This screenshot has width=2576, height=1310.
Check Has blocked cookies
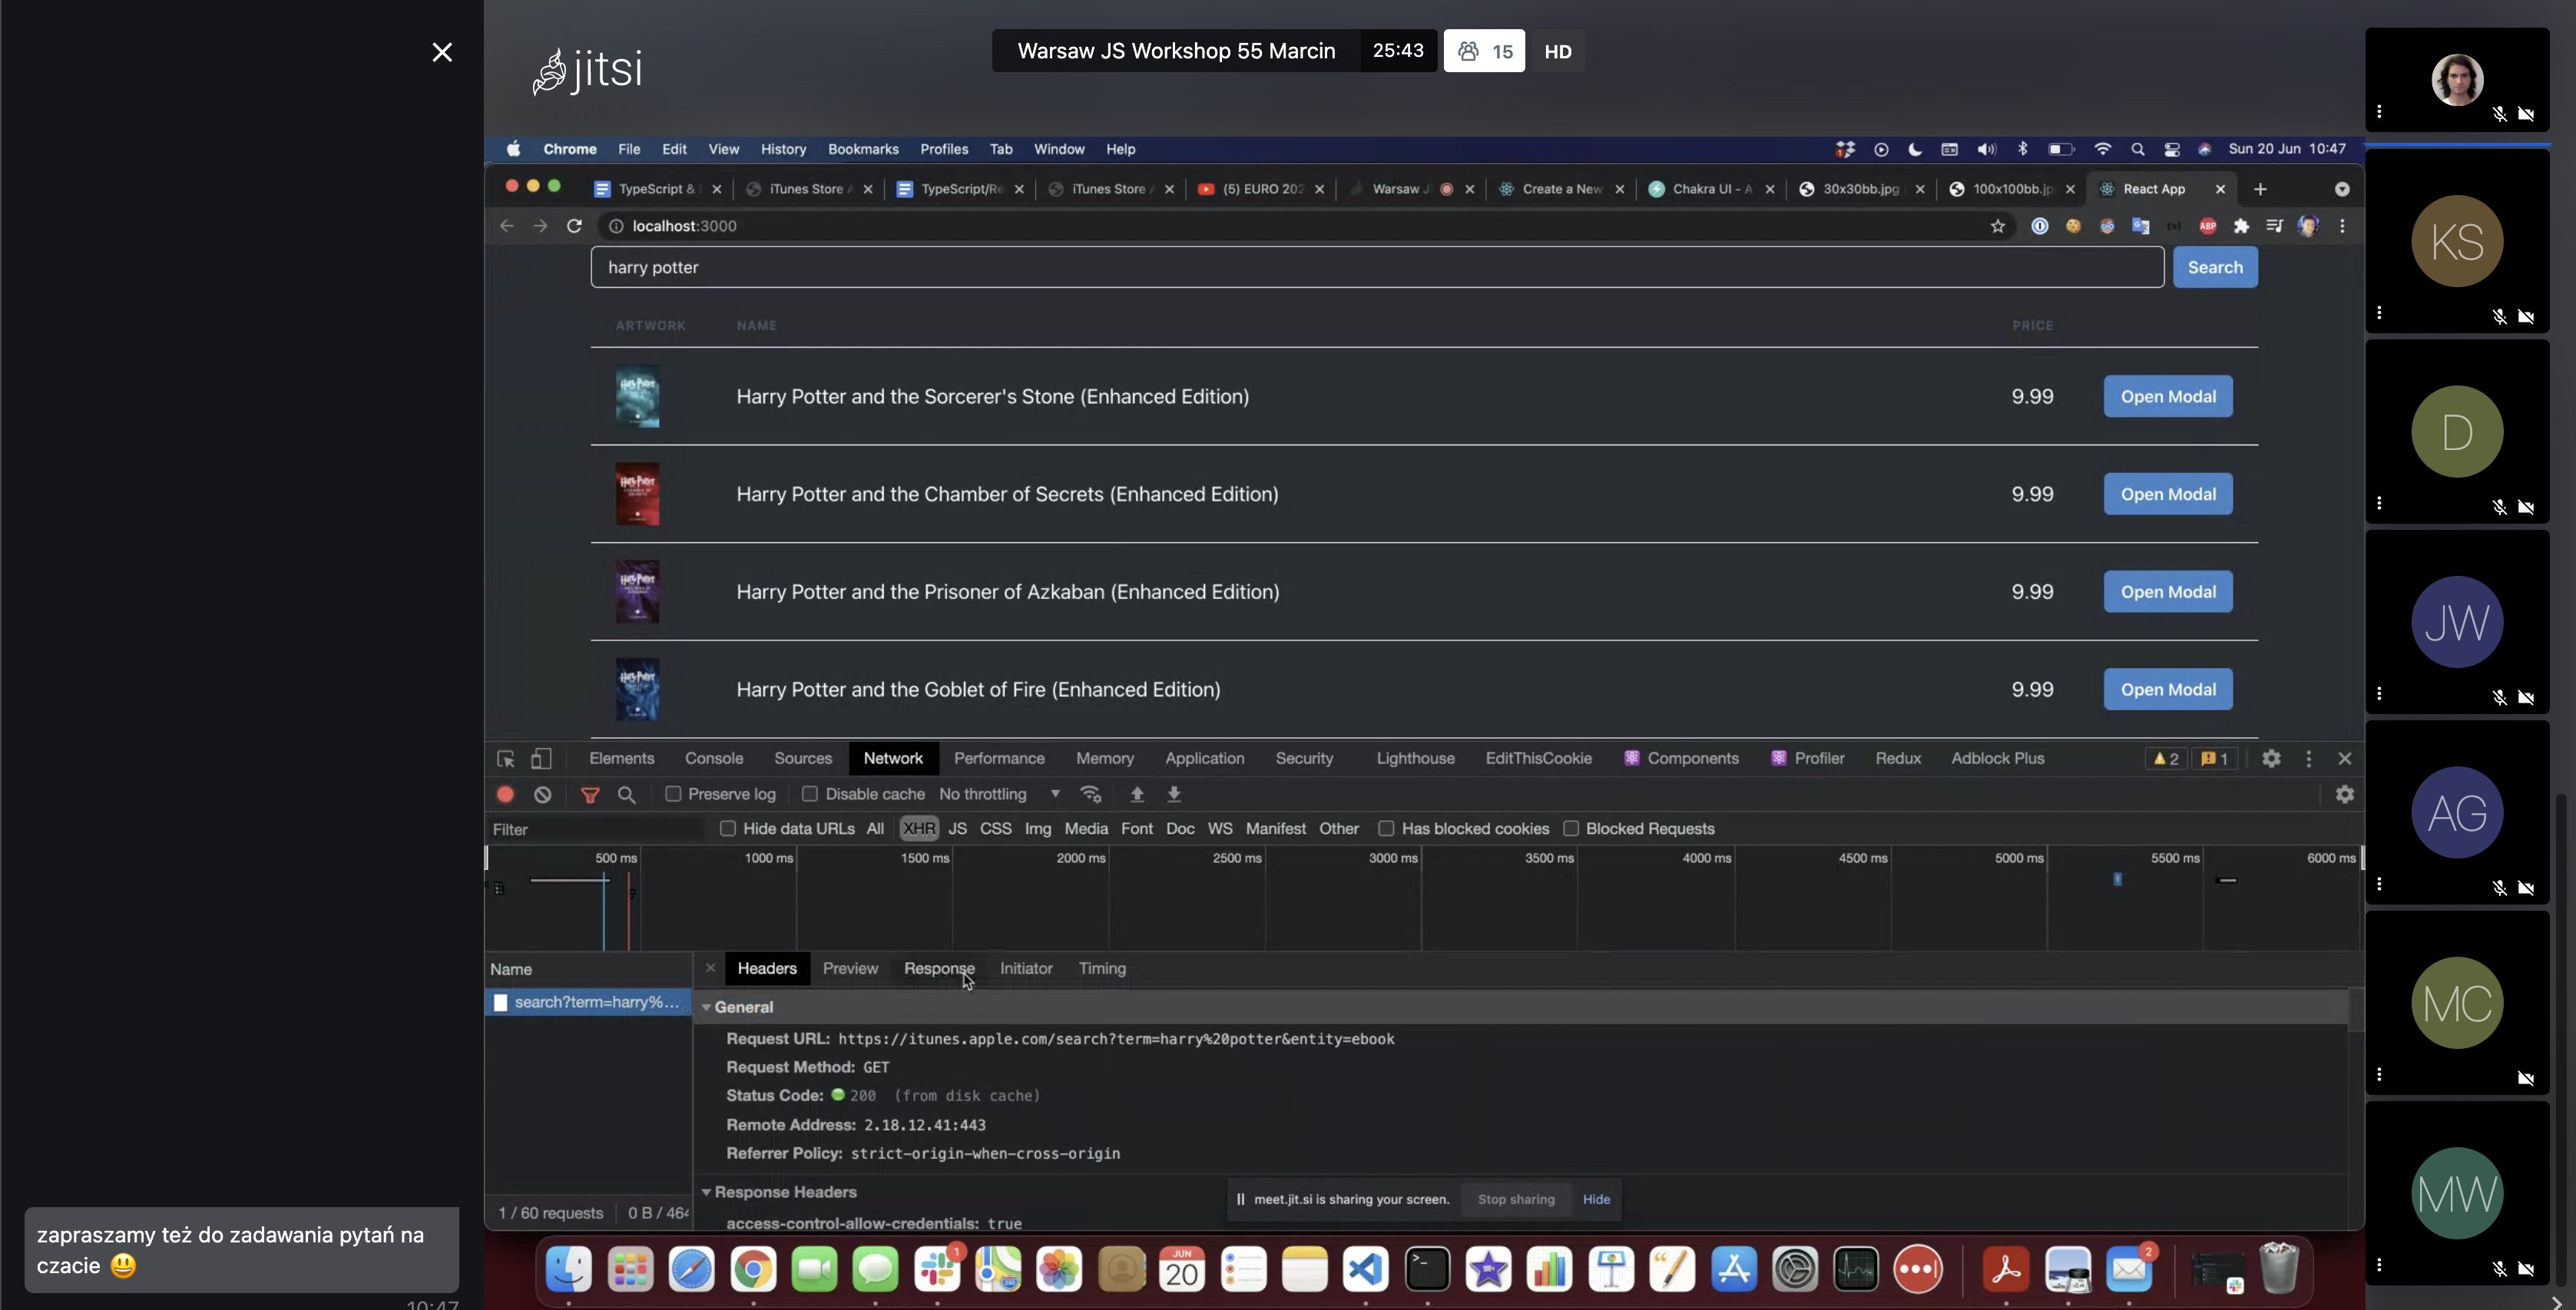1386,829
